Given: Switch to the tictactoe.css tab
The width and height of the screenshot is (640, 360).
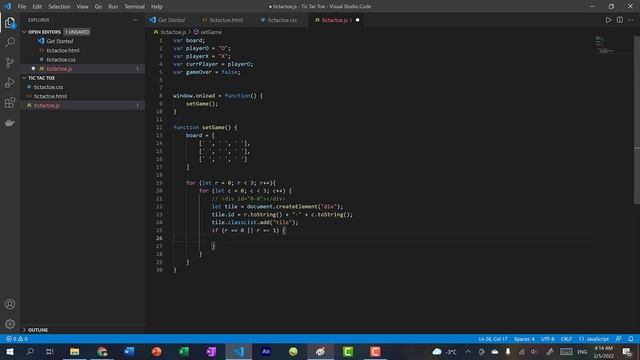Looking at the screenshot, I should pyautogui.click(x=282, y=20).
